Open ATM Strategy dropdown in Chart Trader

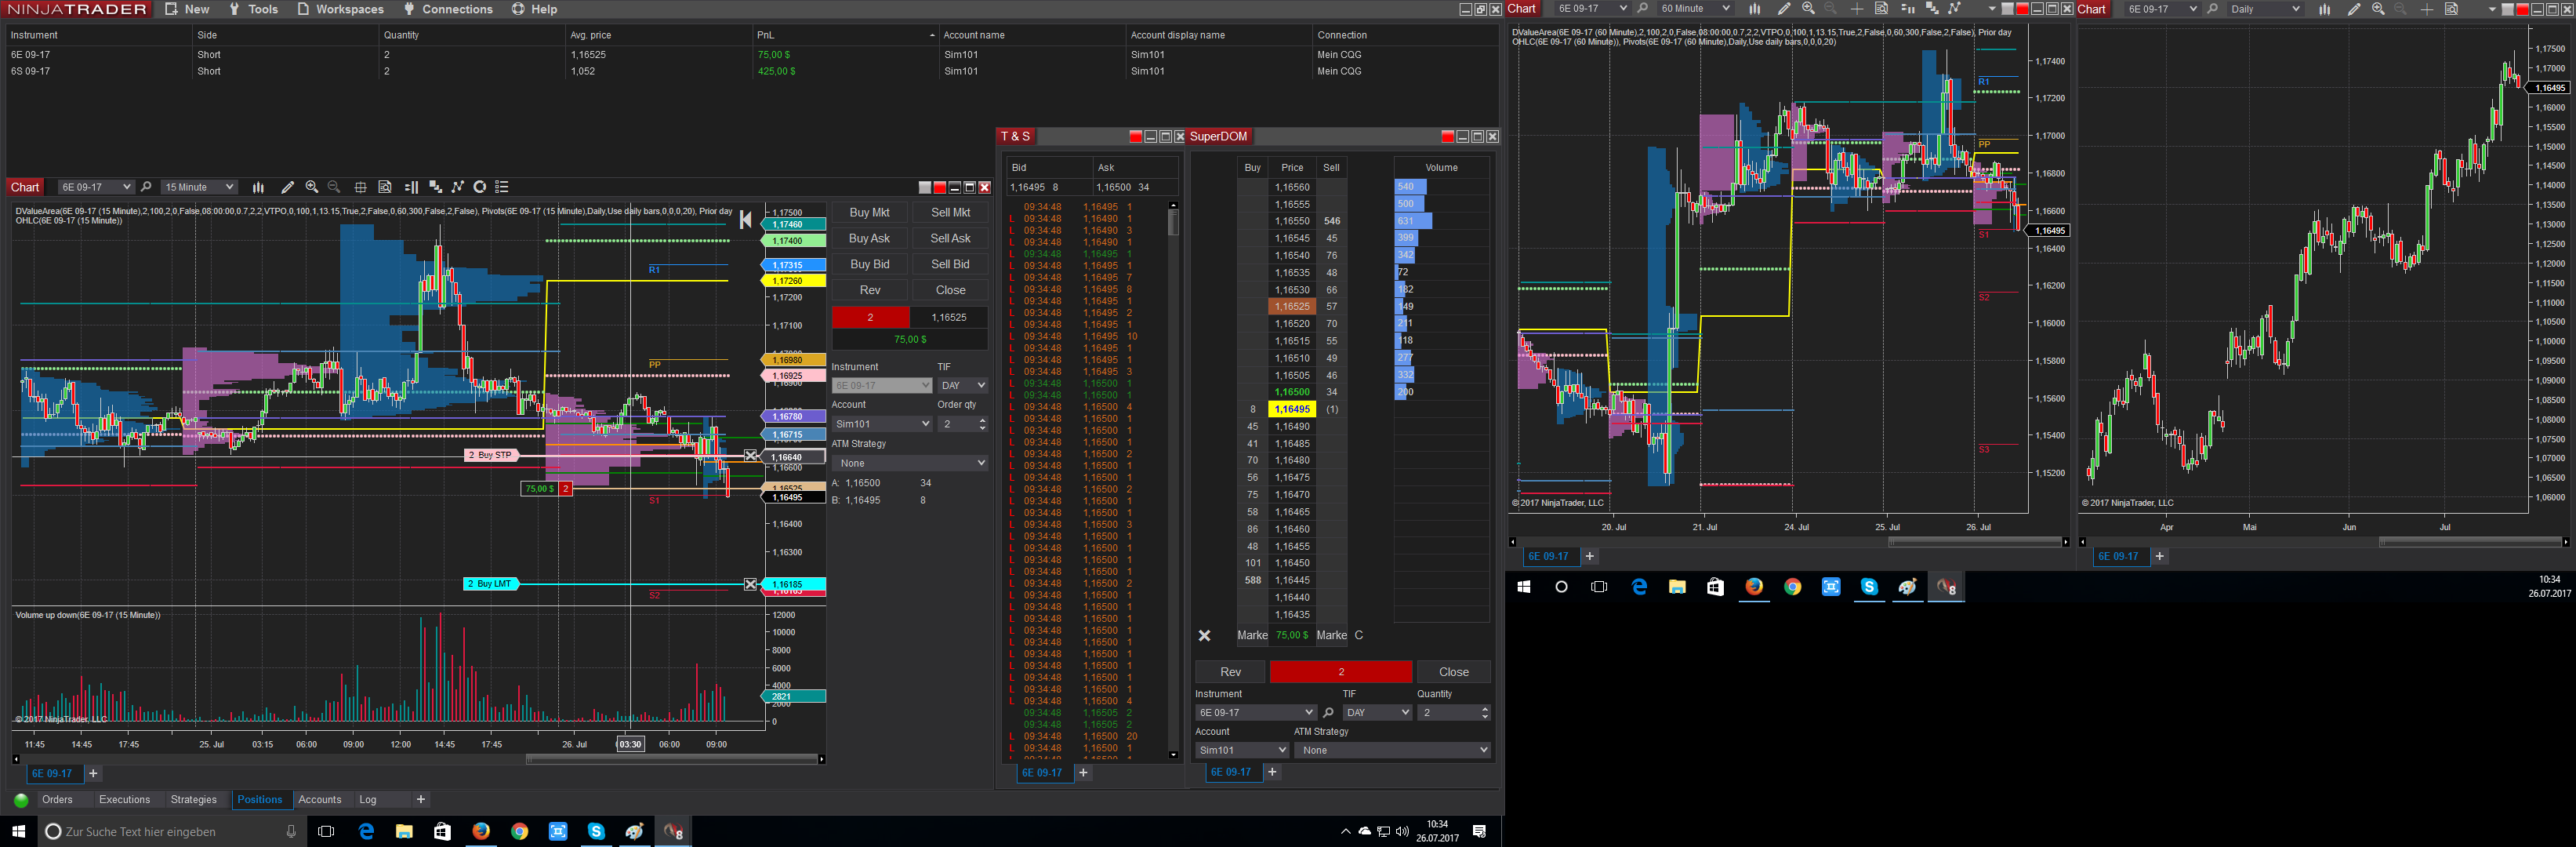pyautogui.click(x=910, y=463)
